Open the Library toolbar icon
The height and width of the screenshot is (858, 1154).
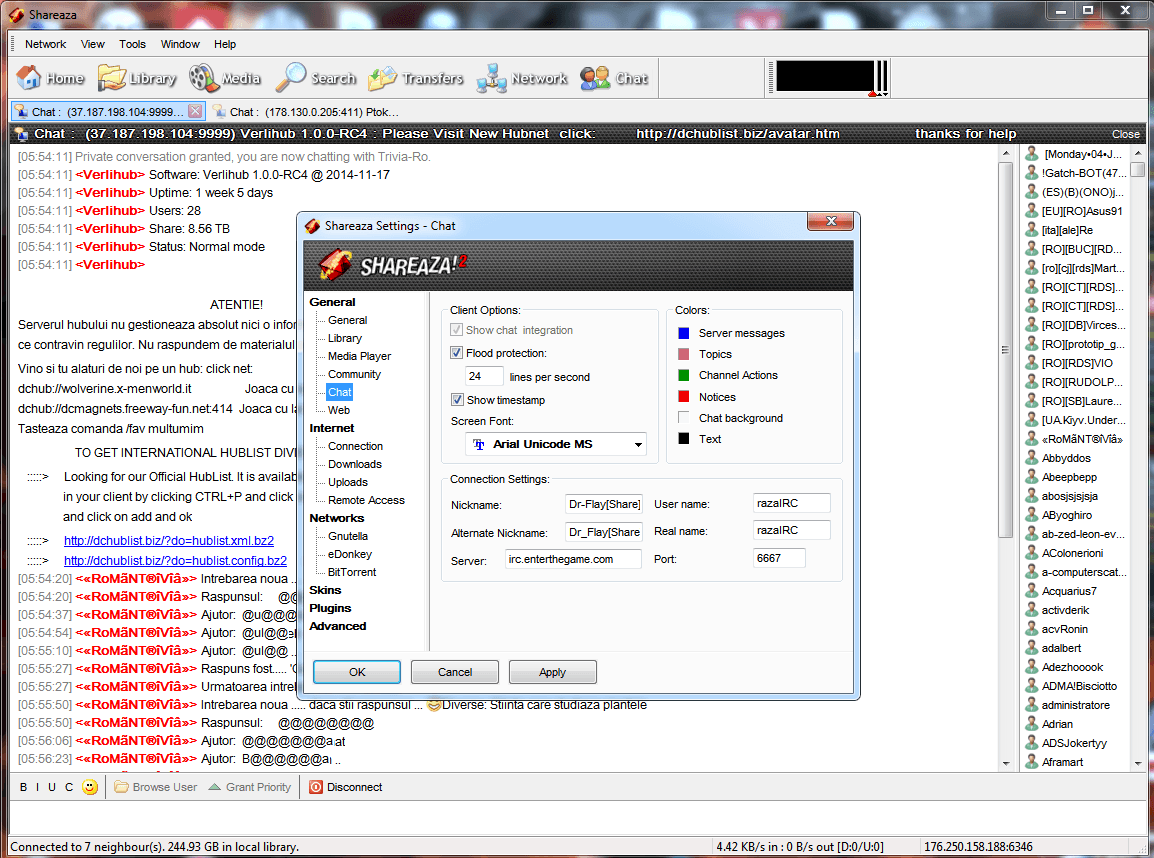111,78
